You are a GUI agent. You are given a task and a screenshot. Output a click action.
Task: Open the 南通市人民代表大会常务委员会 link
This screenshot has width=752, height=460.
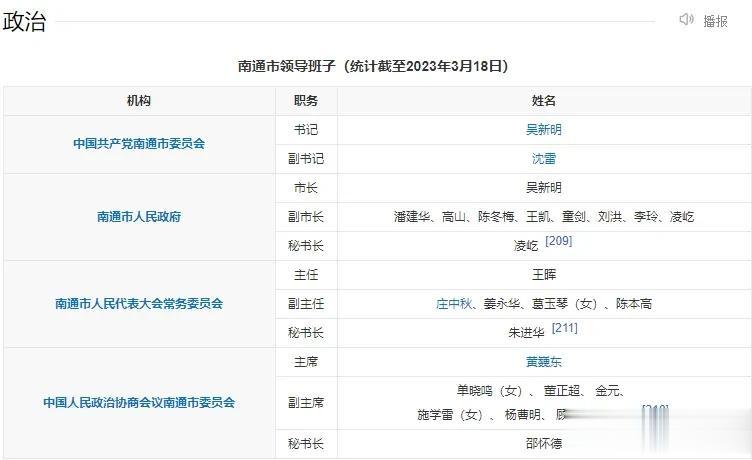point(139,304)
